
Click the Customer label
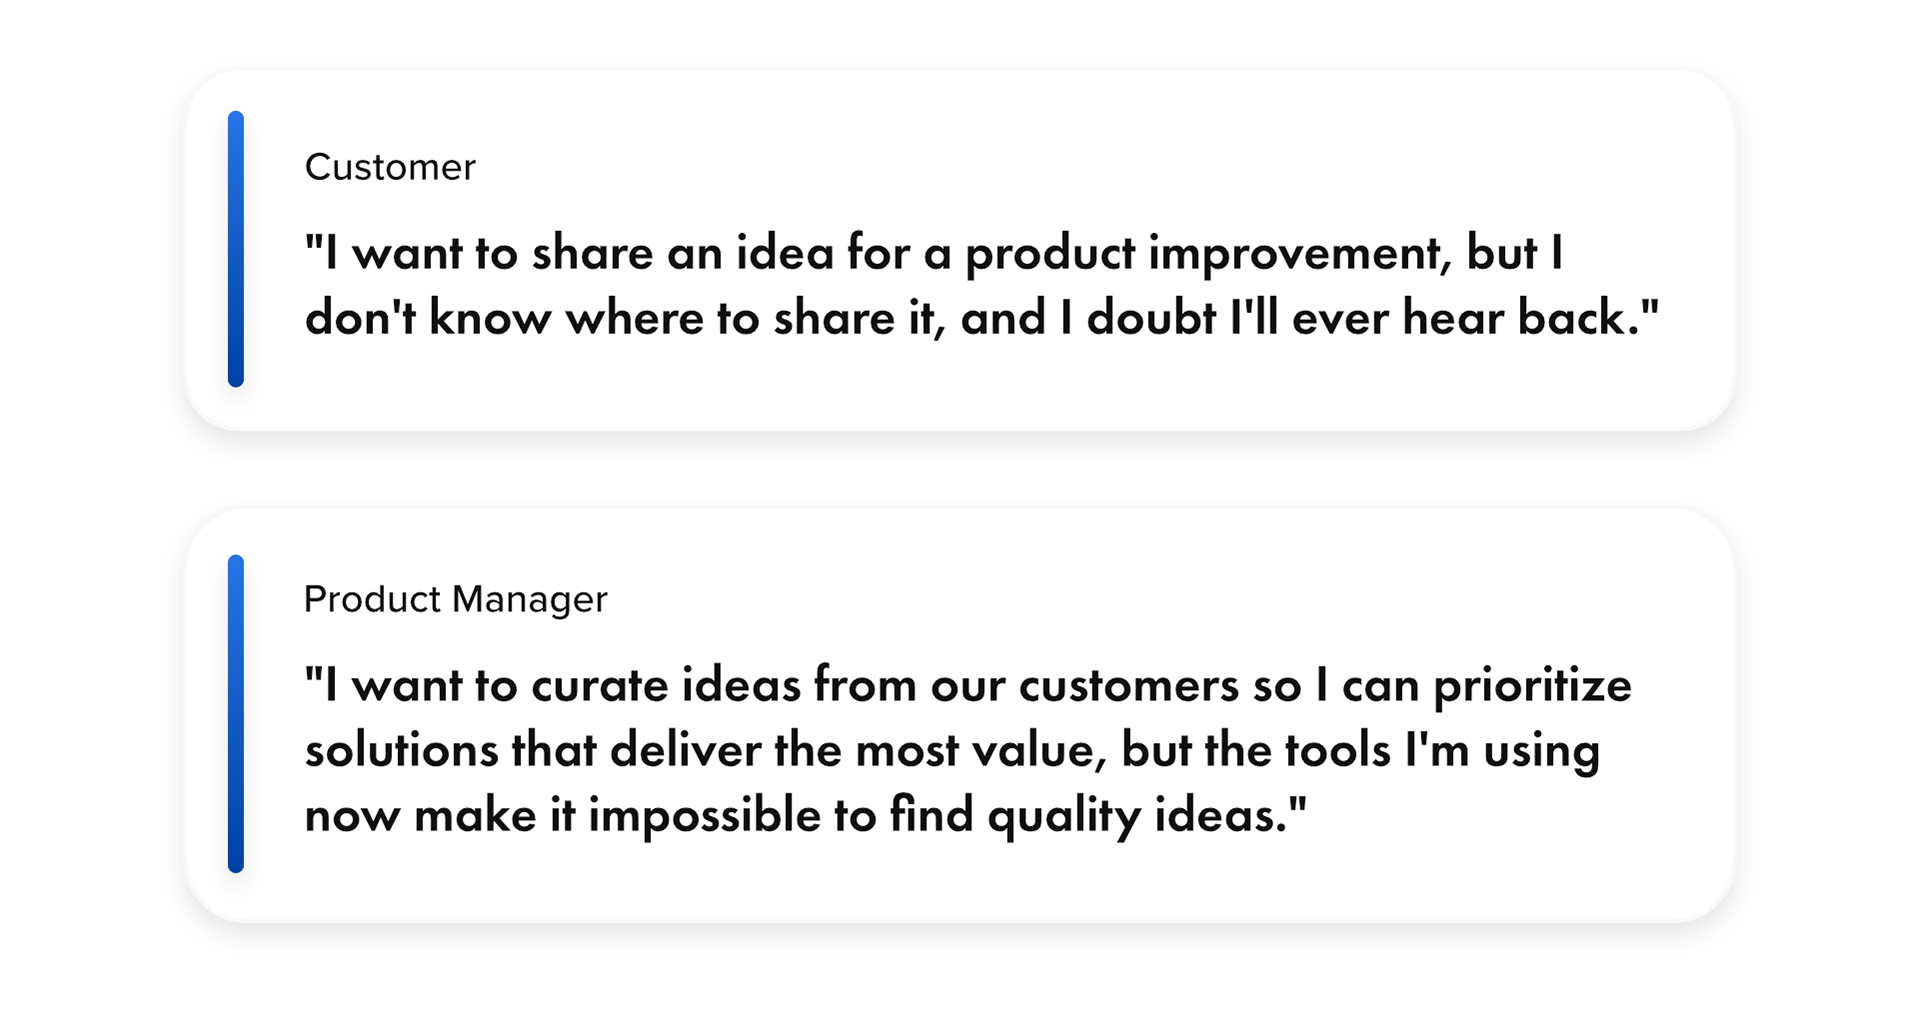(x=390, y=167)
